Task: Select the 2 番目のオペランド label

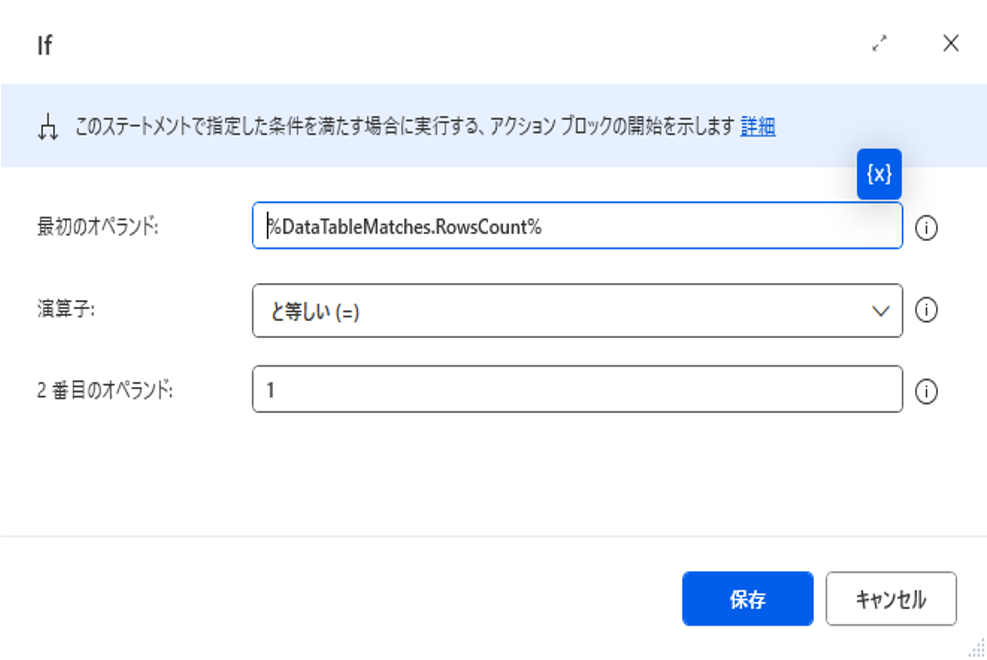Action: (105, 391)
